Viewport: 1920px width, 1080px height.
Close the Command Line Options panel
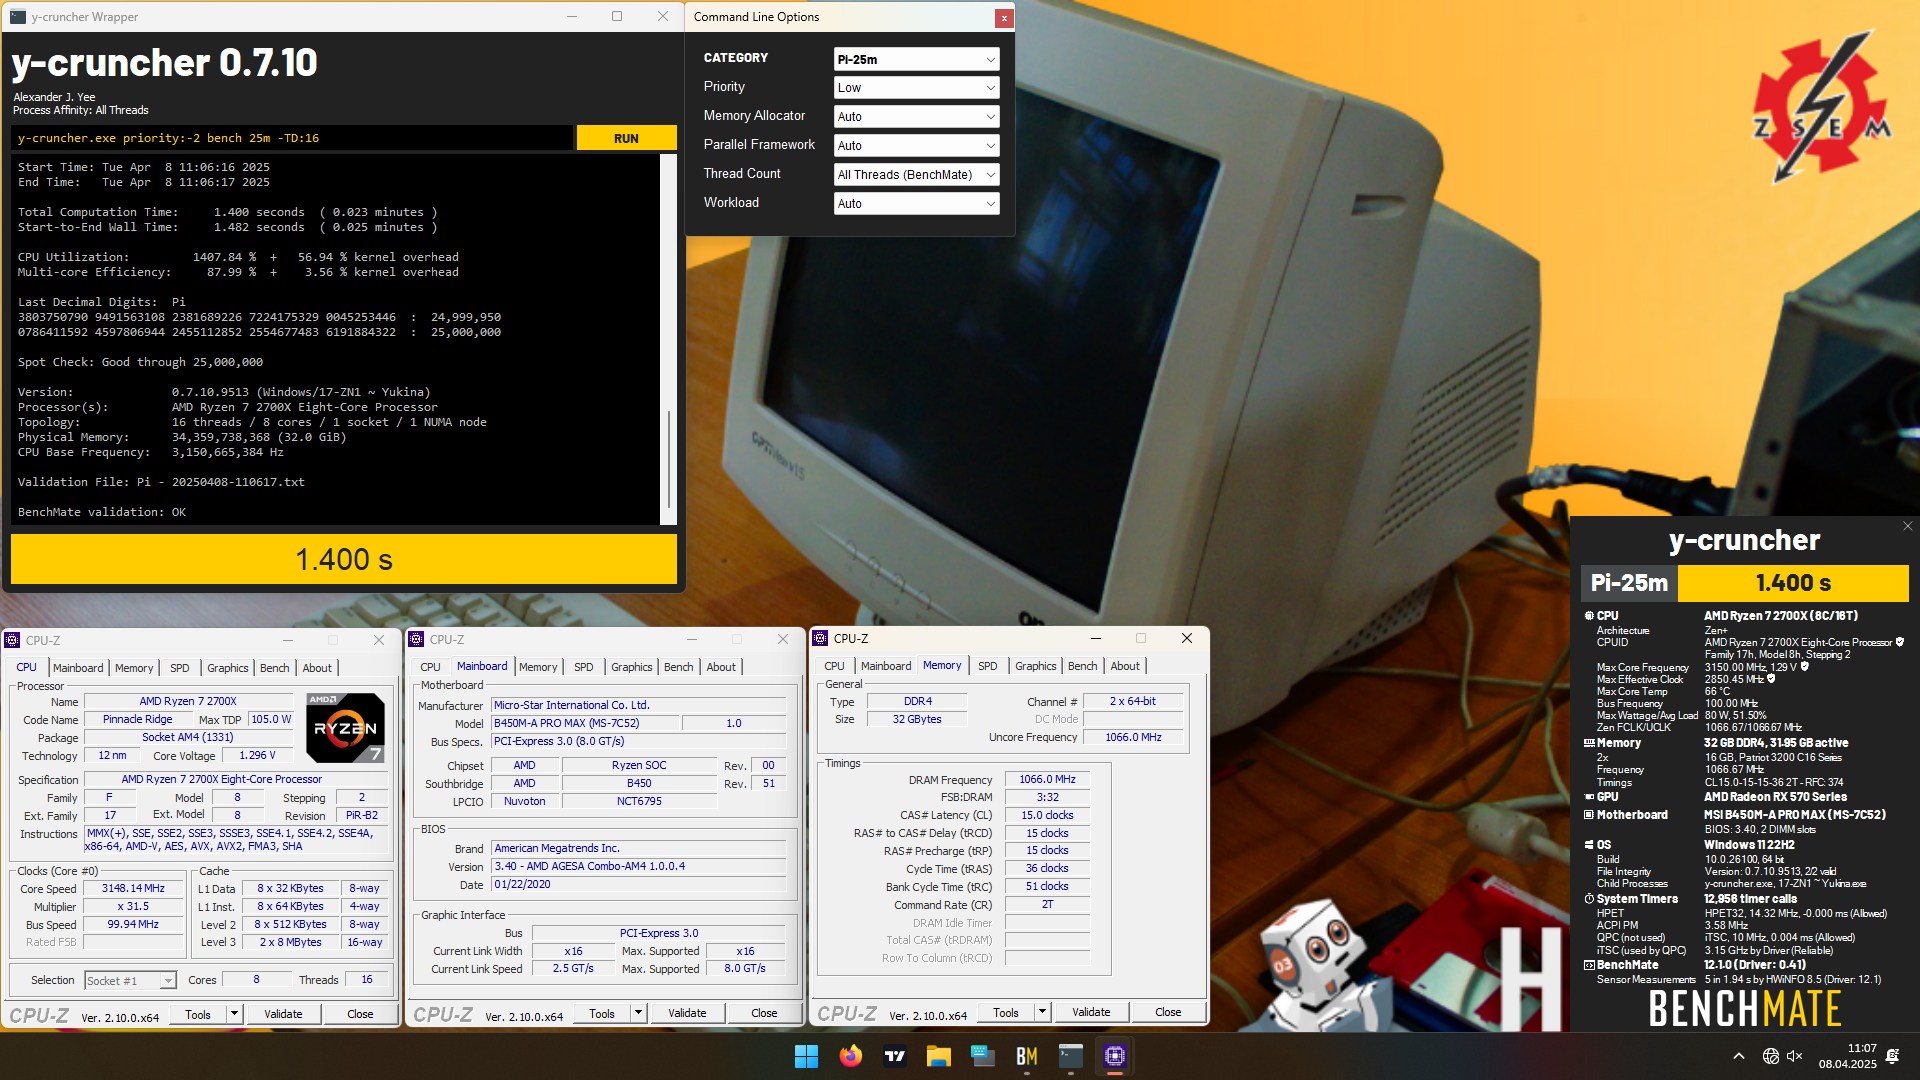point(1004,18)
